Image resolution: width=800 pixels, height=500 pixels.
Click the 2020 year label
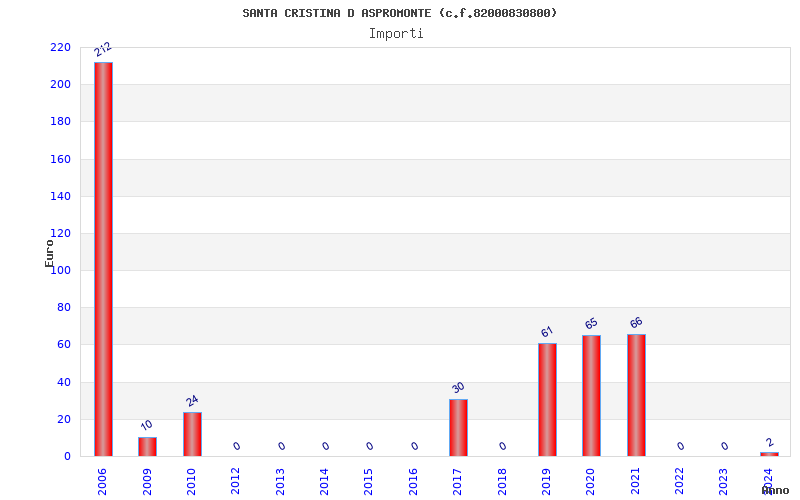(590, 482)
